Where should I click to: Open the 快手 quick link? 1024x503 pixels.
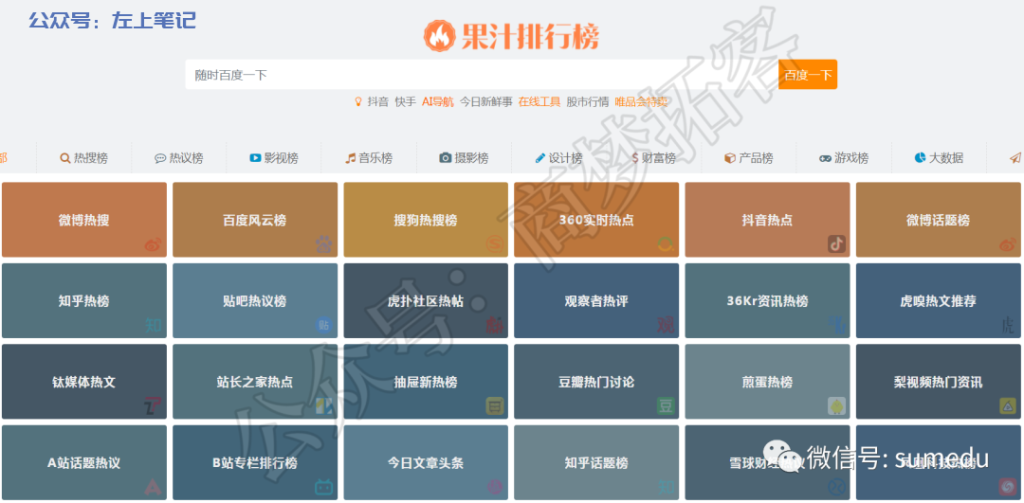[405, 102]
